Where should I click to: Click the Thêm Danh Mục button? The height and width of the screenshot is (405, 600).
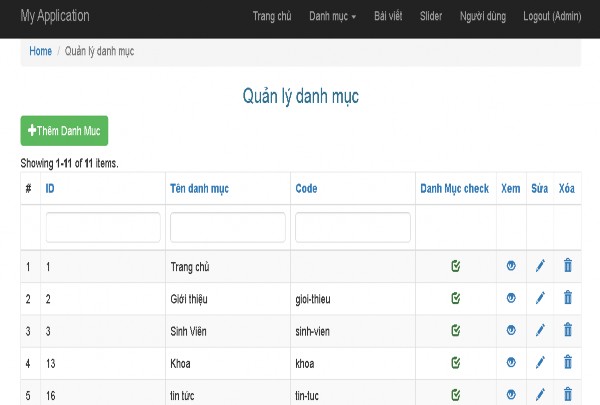coord(64,131)
